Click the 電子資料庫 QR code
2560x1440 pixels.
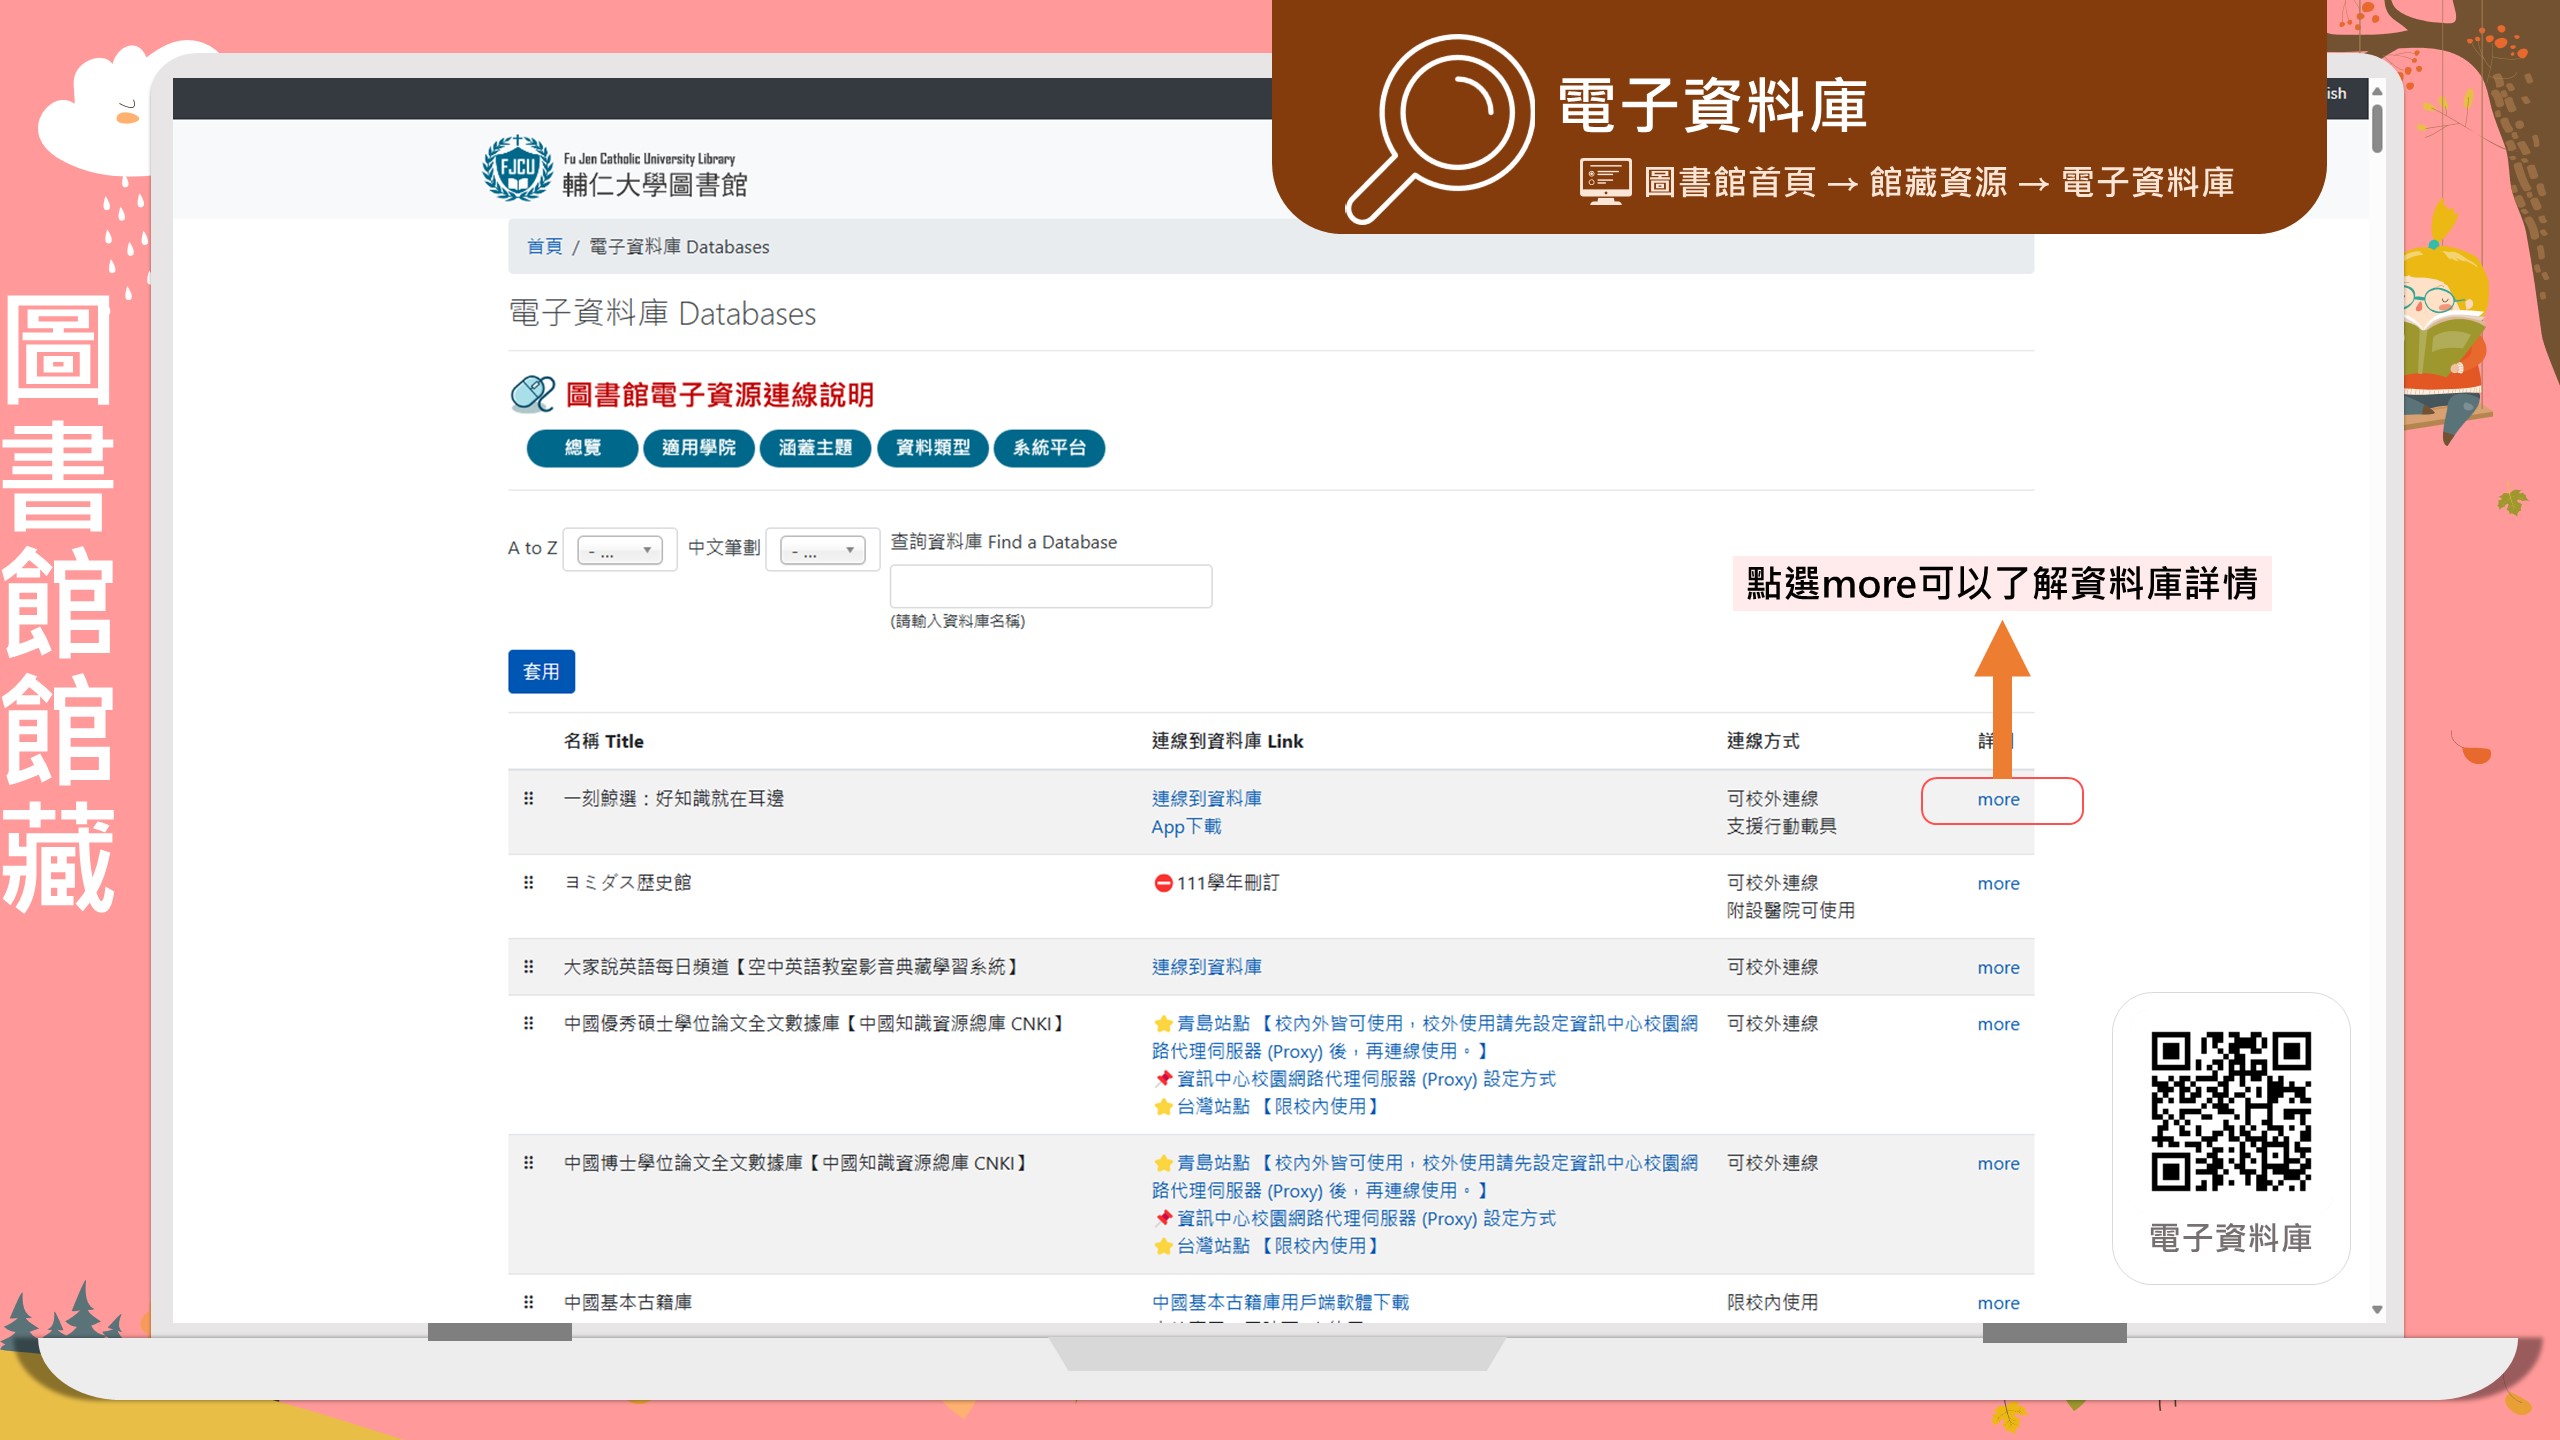(x=2230, y=1111)
